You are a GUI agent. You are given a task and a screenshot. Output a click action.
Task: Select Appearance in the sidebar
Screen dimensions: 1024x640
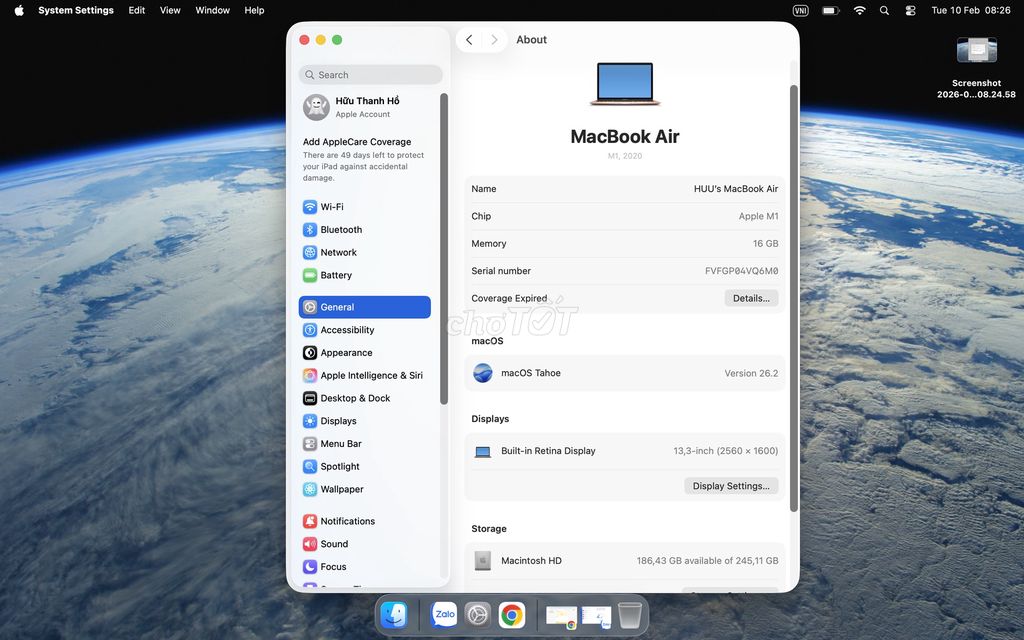pos(347,352)
